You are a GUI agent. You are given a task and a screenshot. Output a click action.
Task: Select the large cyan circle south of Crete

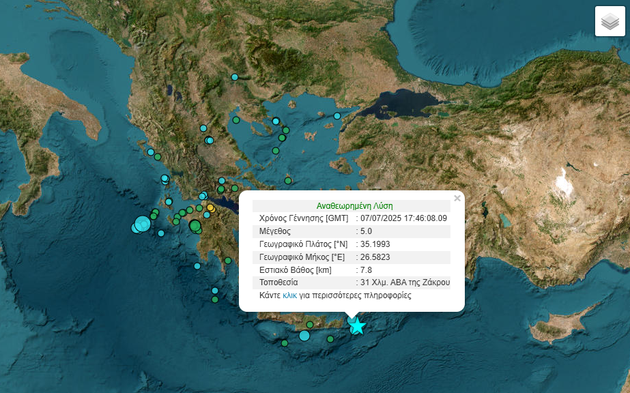click(x=305, y=336)
